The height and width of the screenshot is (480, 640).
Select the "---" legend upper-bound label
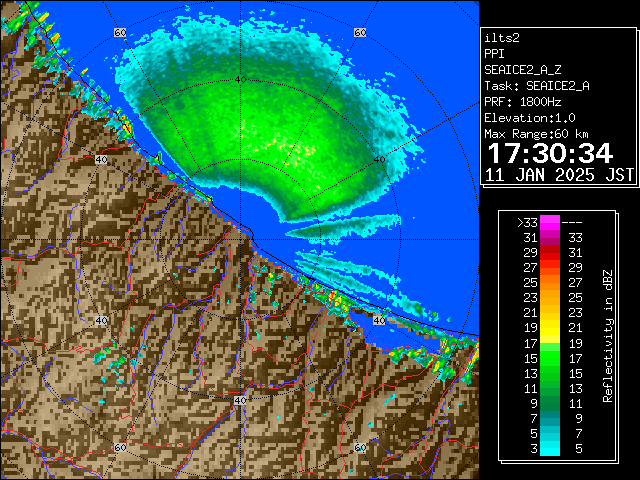pyautogui.click(x=572, y=222)
